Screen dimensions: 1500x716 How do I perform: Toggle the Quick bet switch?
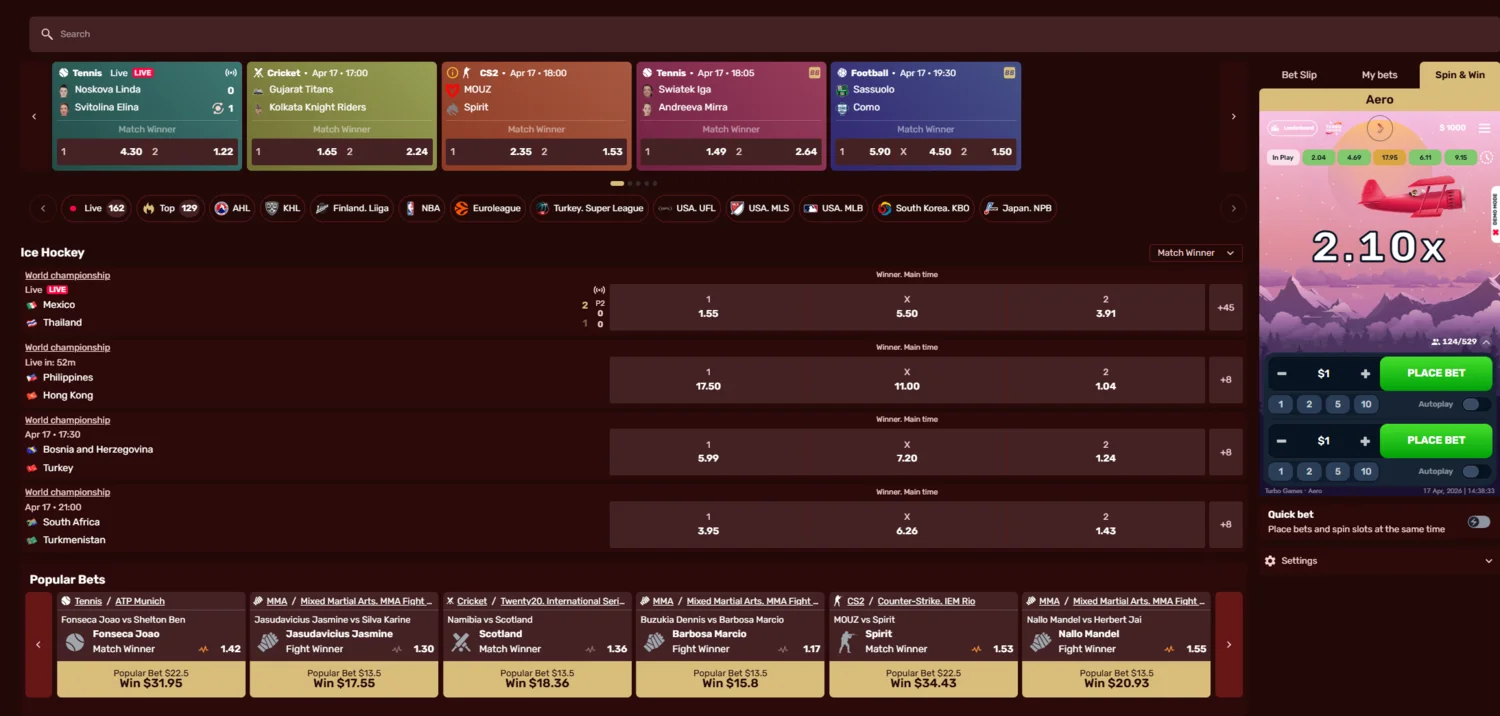pos(1478,522)
